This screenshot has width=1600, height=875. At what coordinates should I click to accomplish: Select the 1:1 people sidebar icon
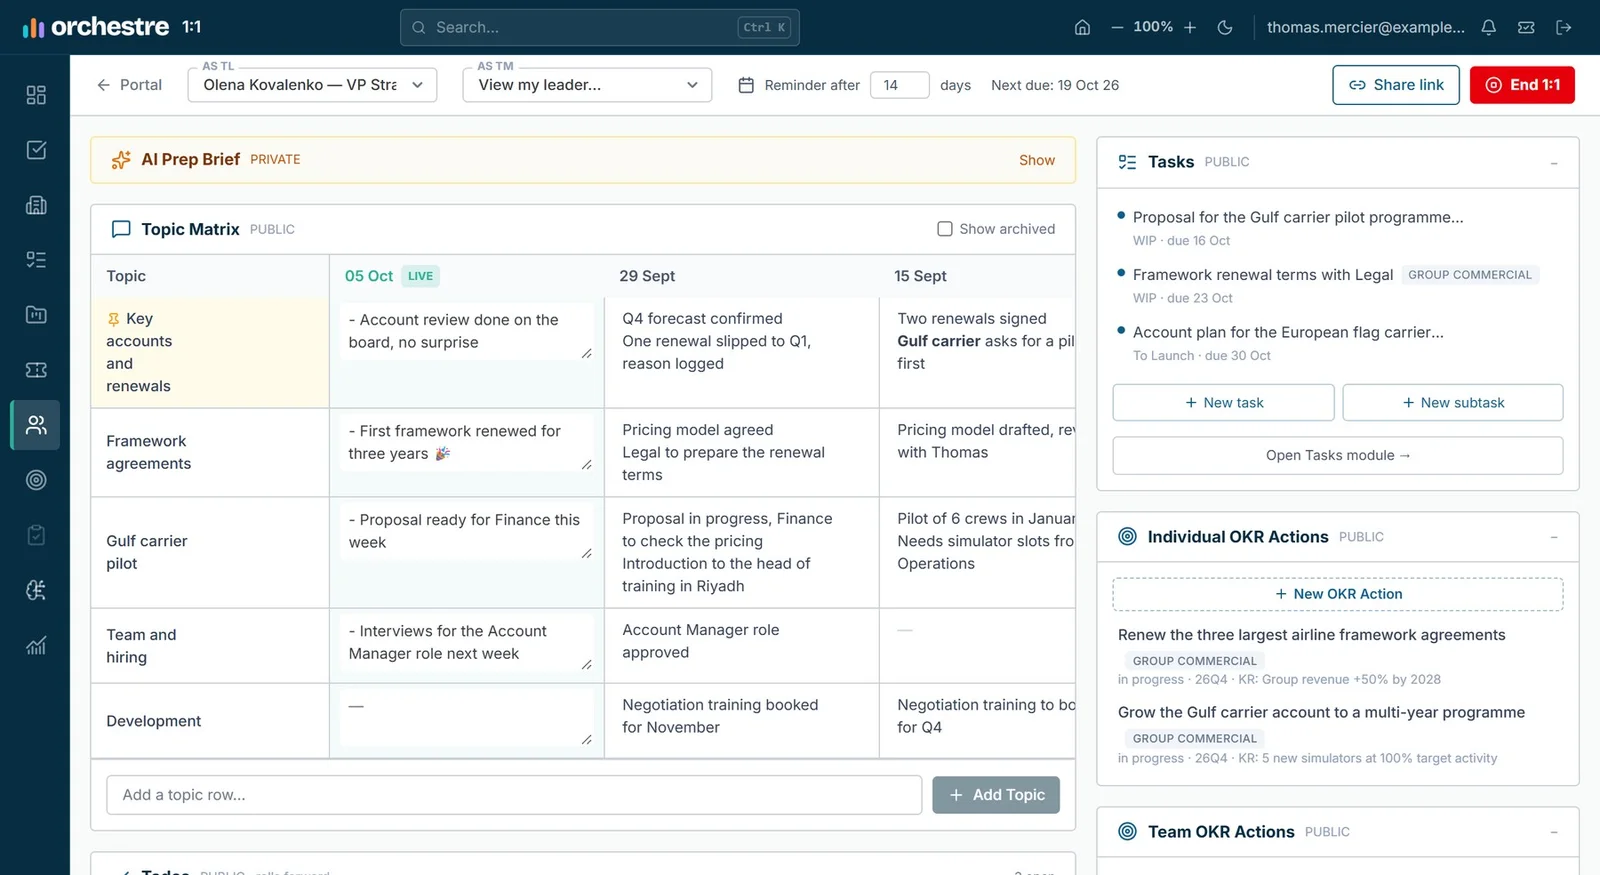(x=36, y=425)
